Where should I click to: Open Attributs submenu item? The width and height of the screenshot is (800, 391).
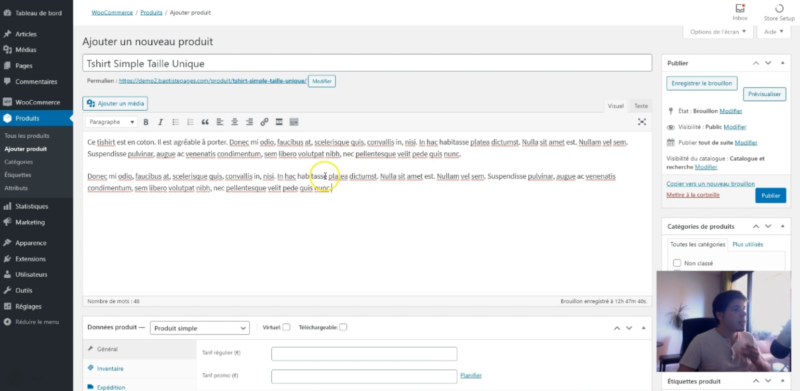point(16,188)
